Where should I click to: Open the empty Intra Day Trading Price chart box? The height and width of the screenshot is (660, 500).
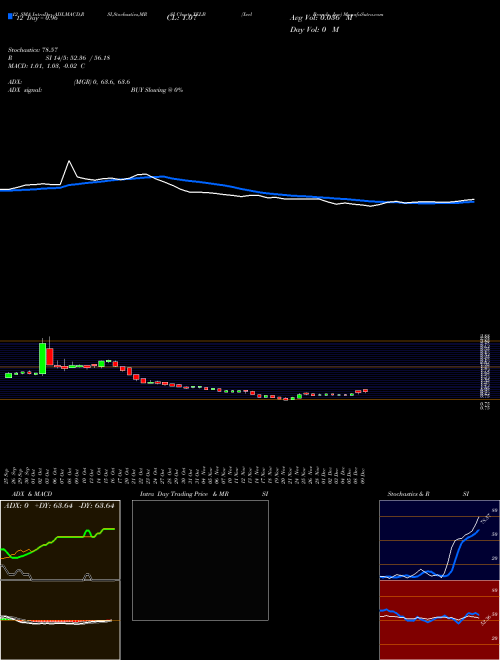[x=200, y=560]
